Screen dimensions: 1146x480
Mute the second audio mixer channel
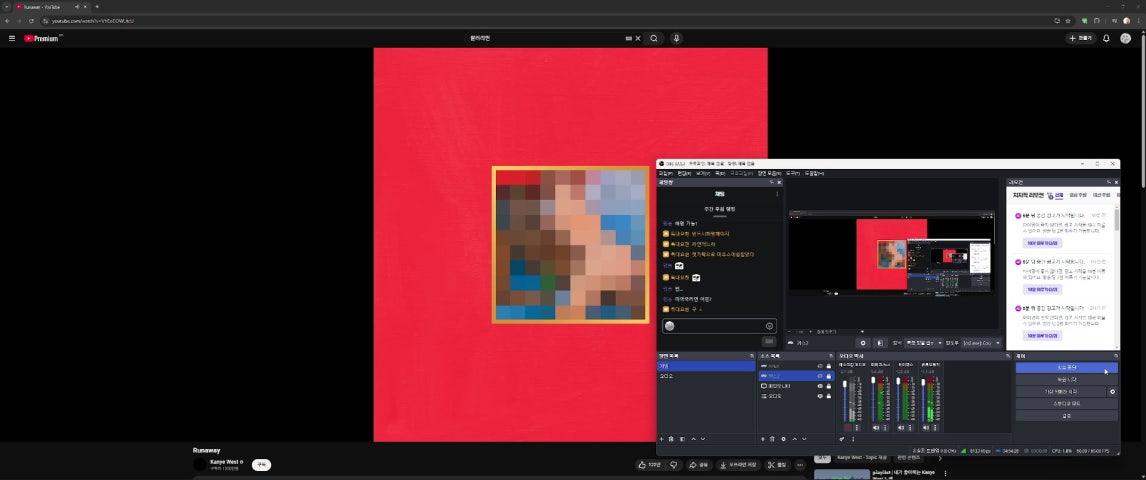pyautogui.click(x=876, y=427)
